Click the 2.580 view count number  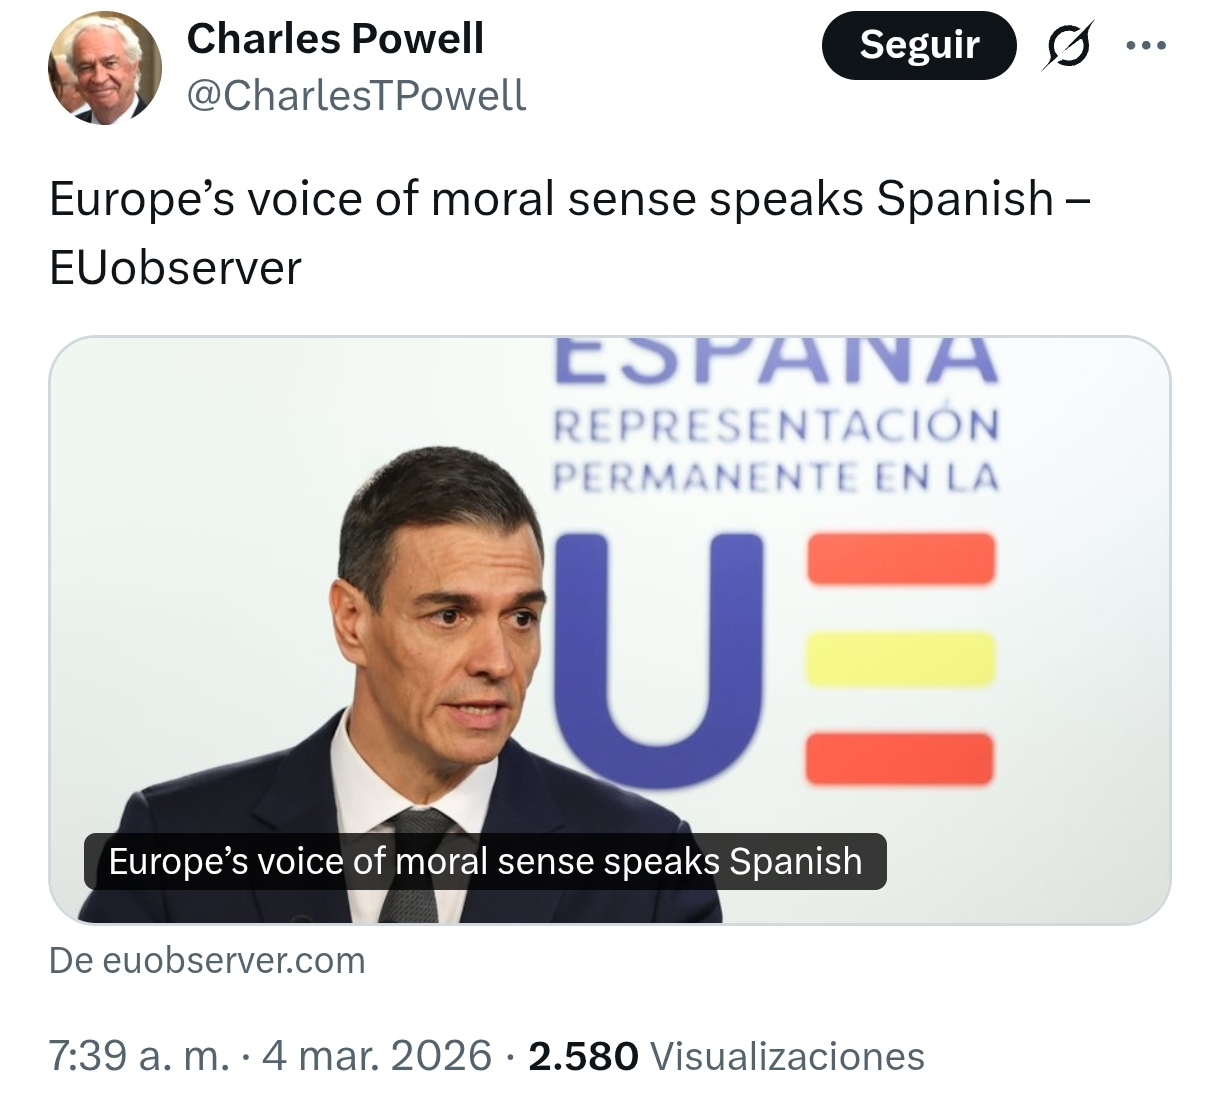coord(583,1056)
